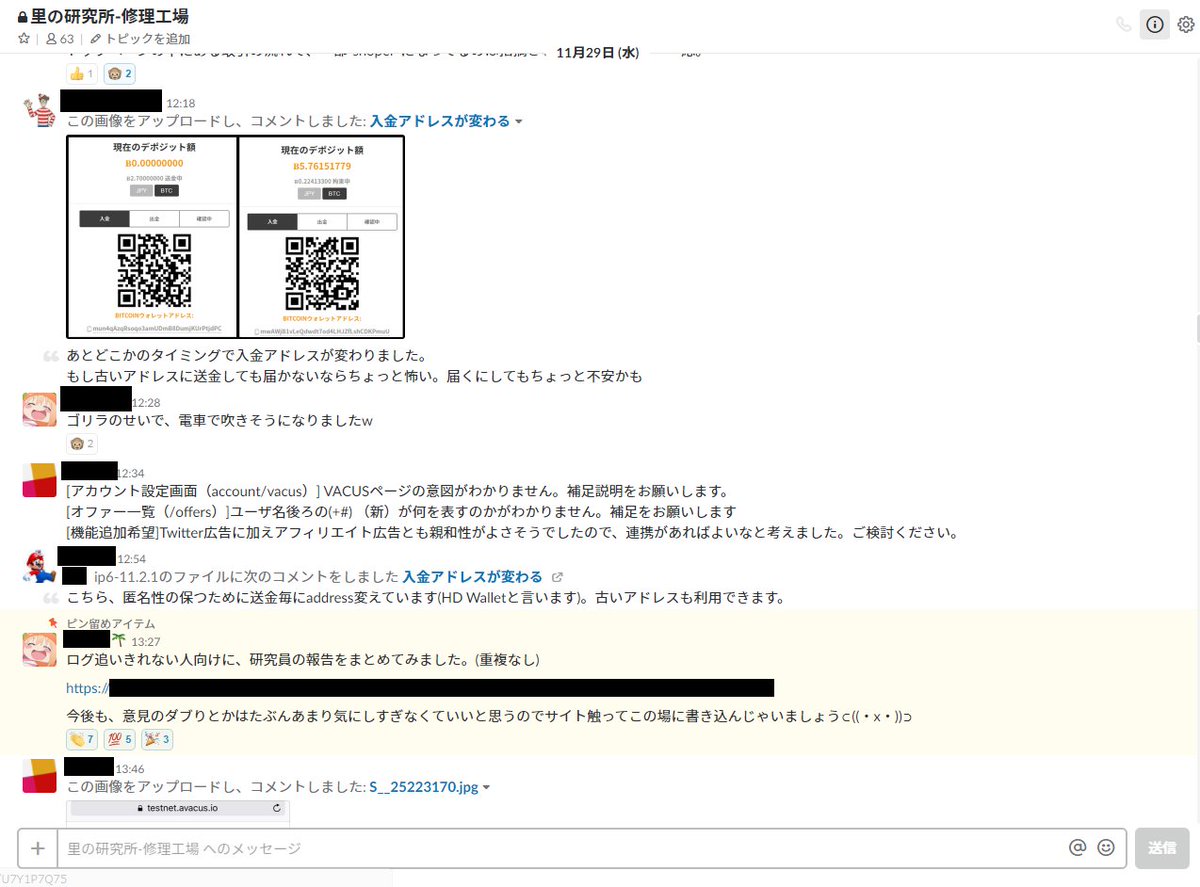The height and width of the screenshot is (887, 1200).
Task: Open left deposit screenshot thumbnail
Action: tap(152, 236)
